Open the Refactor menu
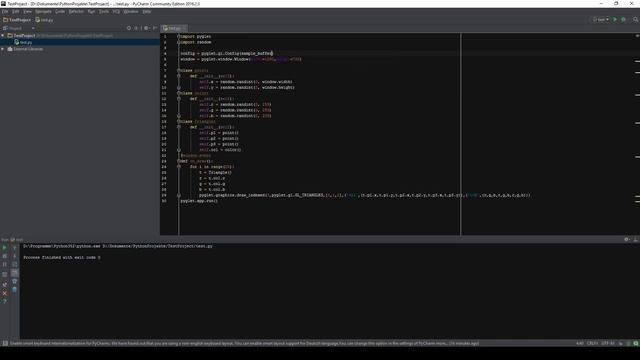 point(76,11)
